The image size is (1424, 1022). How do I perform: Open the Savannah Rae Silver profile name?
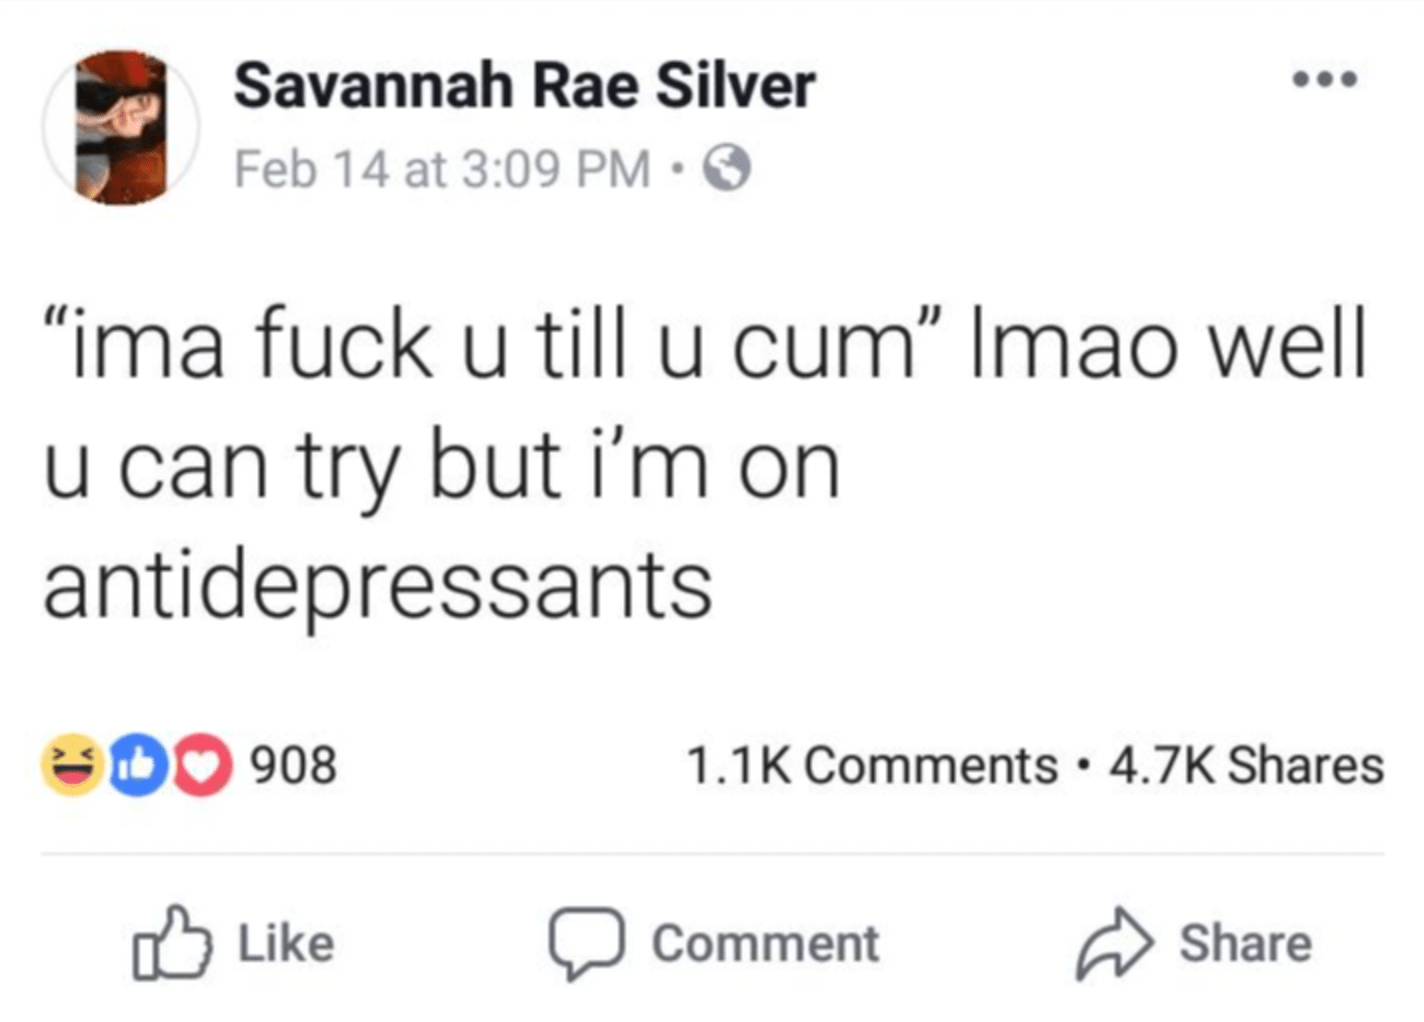(x=524, y=85)
